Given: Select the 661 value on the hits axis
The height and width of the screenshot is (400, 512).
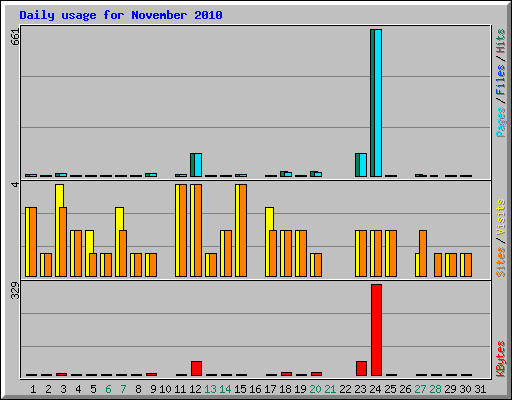Looking at the screenshot, I should point(15,37).
